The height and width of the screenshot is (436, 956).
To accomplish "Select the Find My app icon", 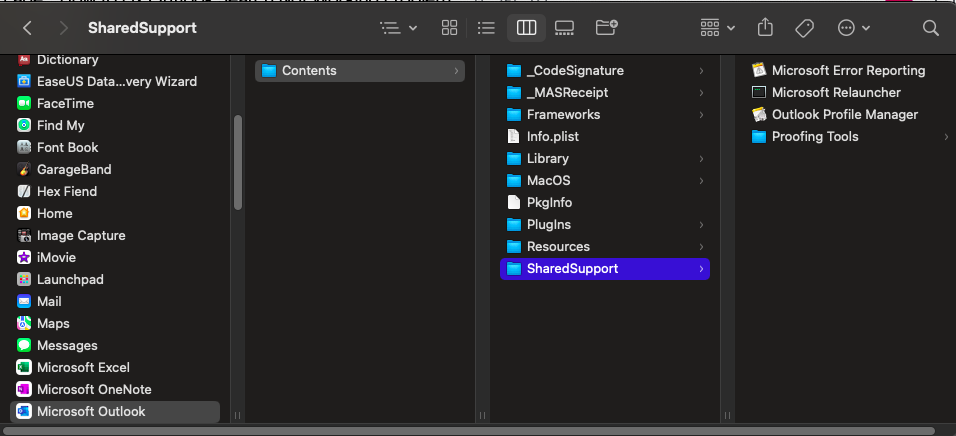I will point(24,126).
